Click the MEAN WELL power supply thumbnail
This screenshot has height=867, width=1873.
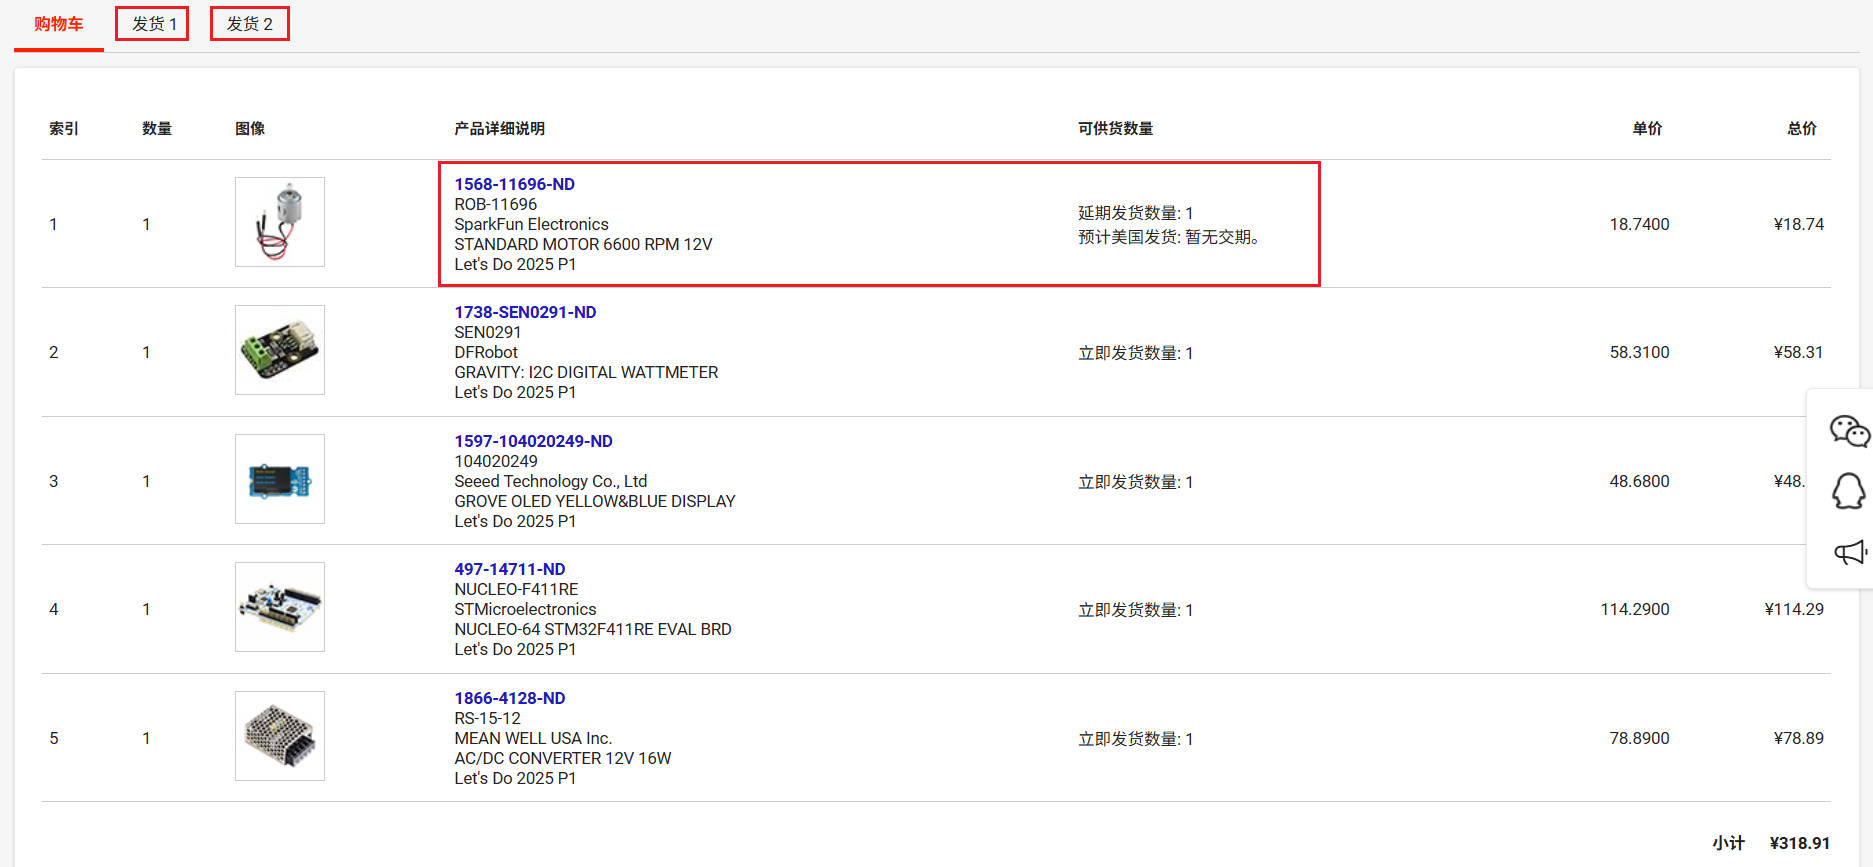(280, 736)
